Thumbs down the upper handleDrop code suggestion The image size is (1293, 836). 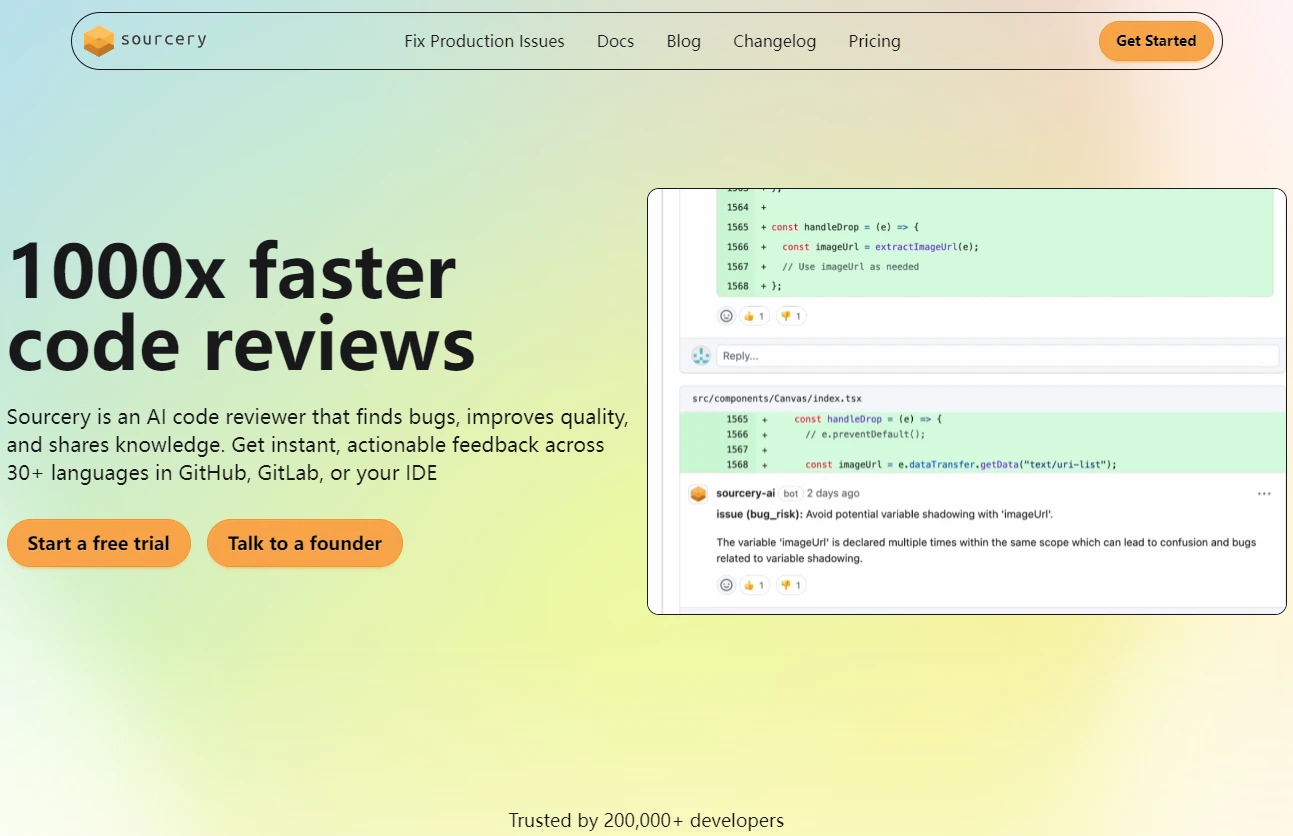[x=790, y=316]
